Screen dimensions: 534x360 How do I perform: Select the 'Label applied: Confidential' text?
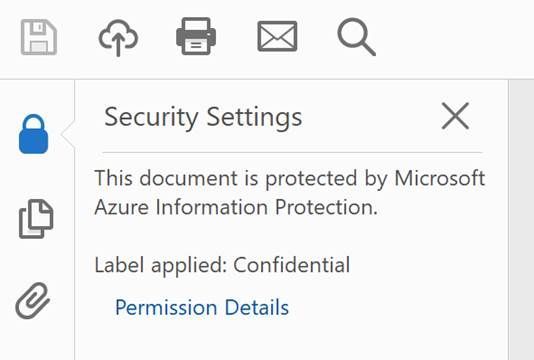222,265
